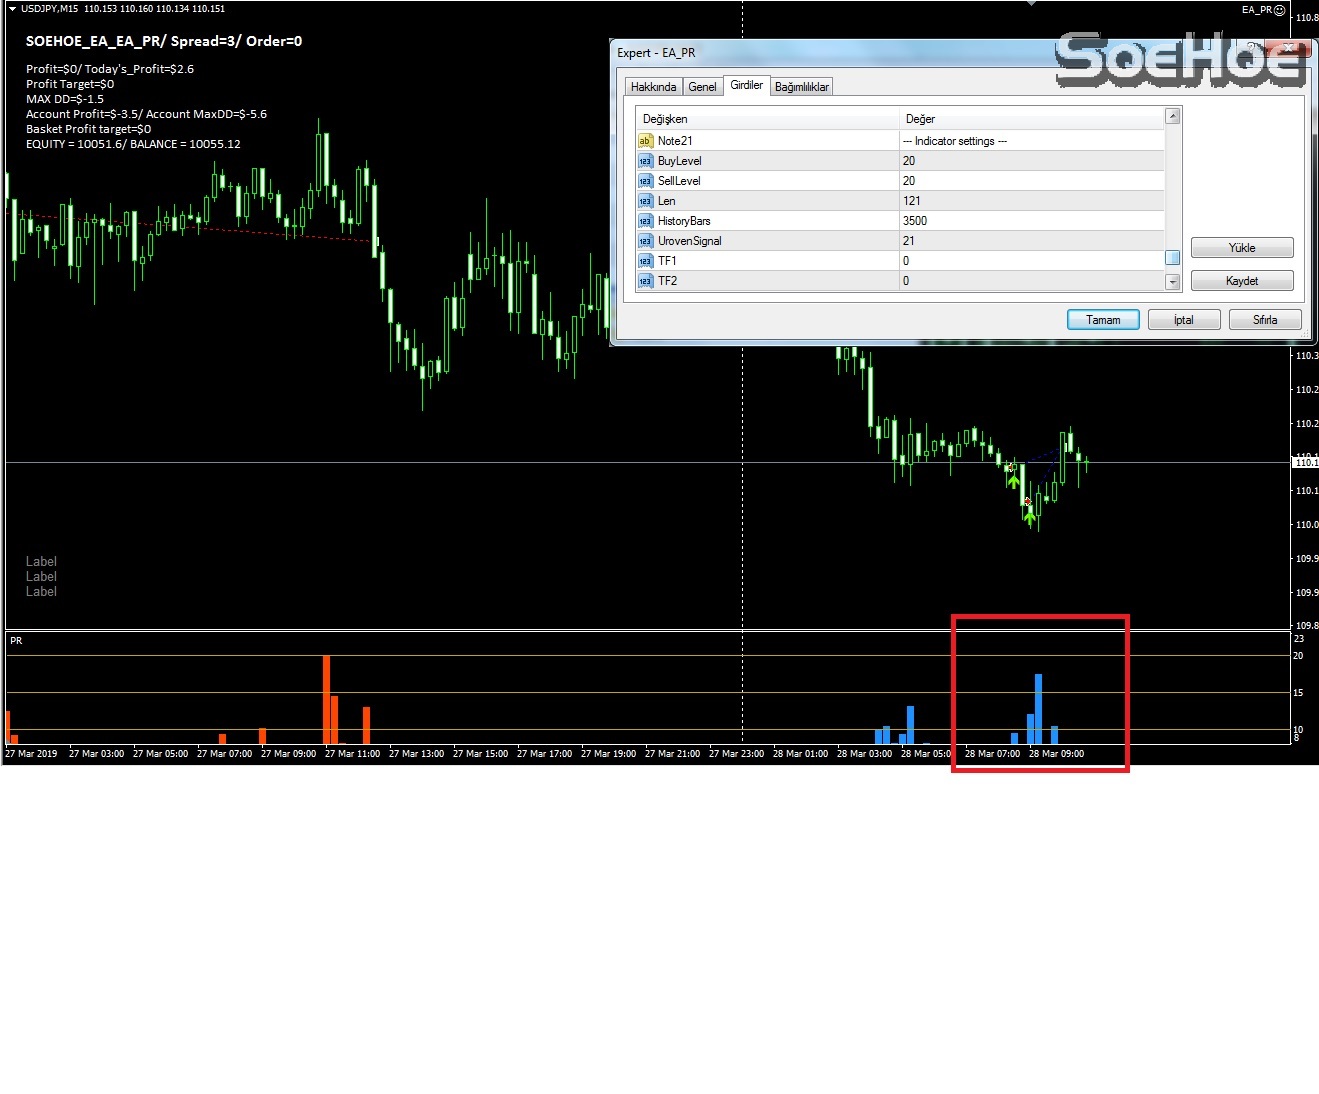Select the Len value field 121
Viewport: 1319px width, 1094px height.
tap(1030, 201)
